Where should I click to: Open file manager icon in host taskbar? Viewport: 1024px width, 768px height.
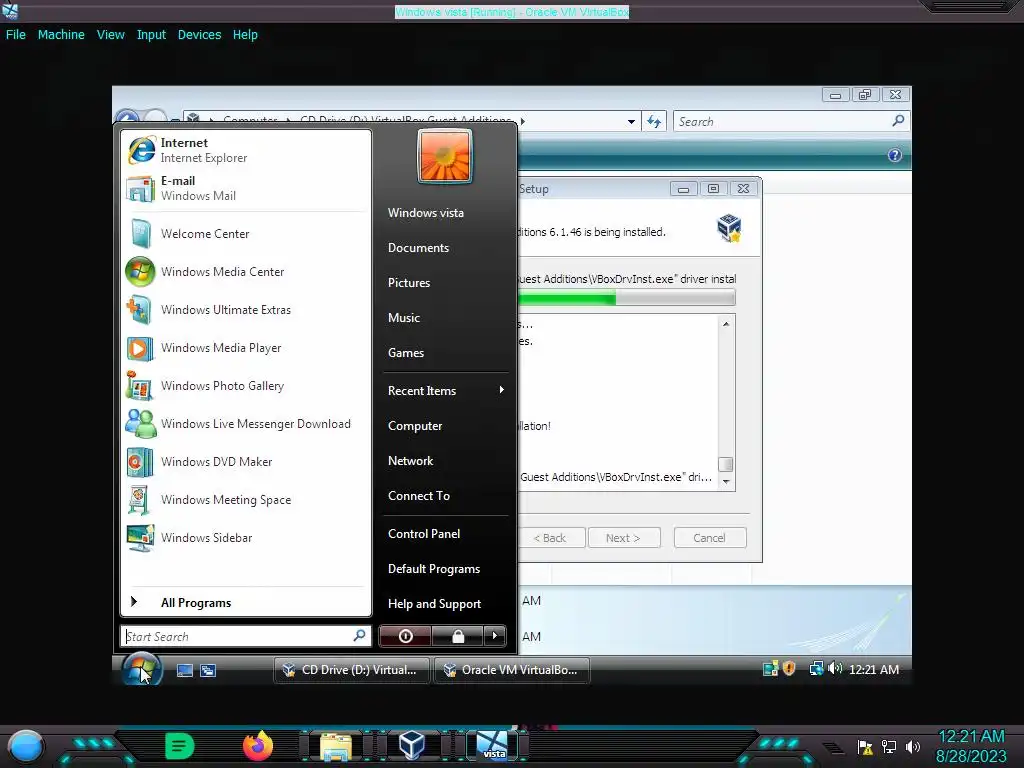336,746
